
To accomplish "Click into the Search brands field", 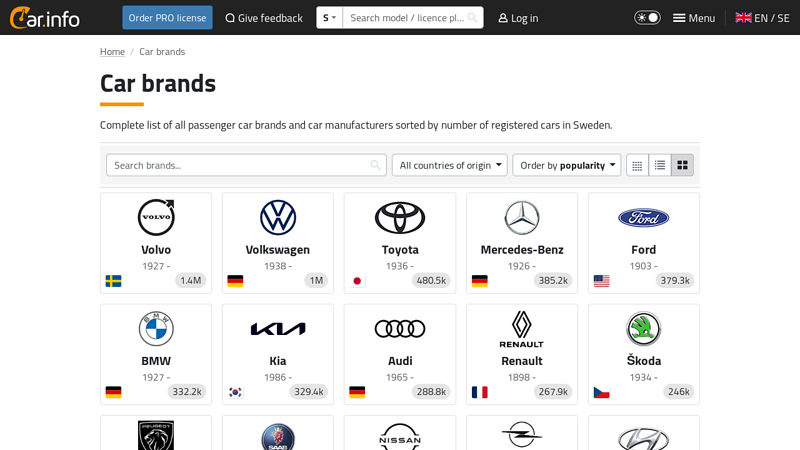I will tap(246, 165).
